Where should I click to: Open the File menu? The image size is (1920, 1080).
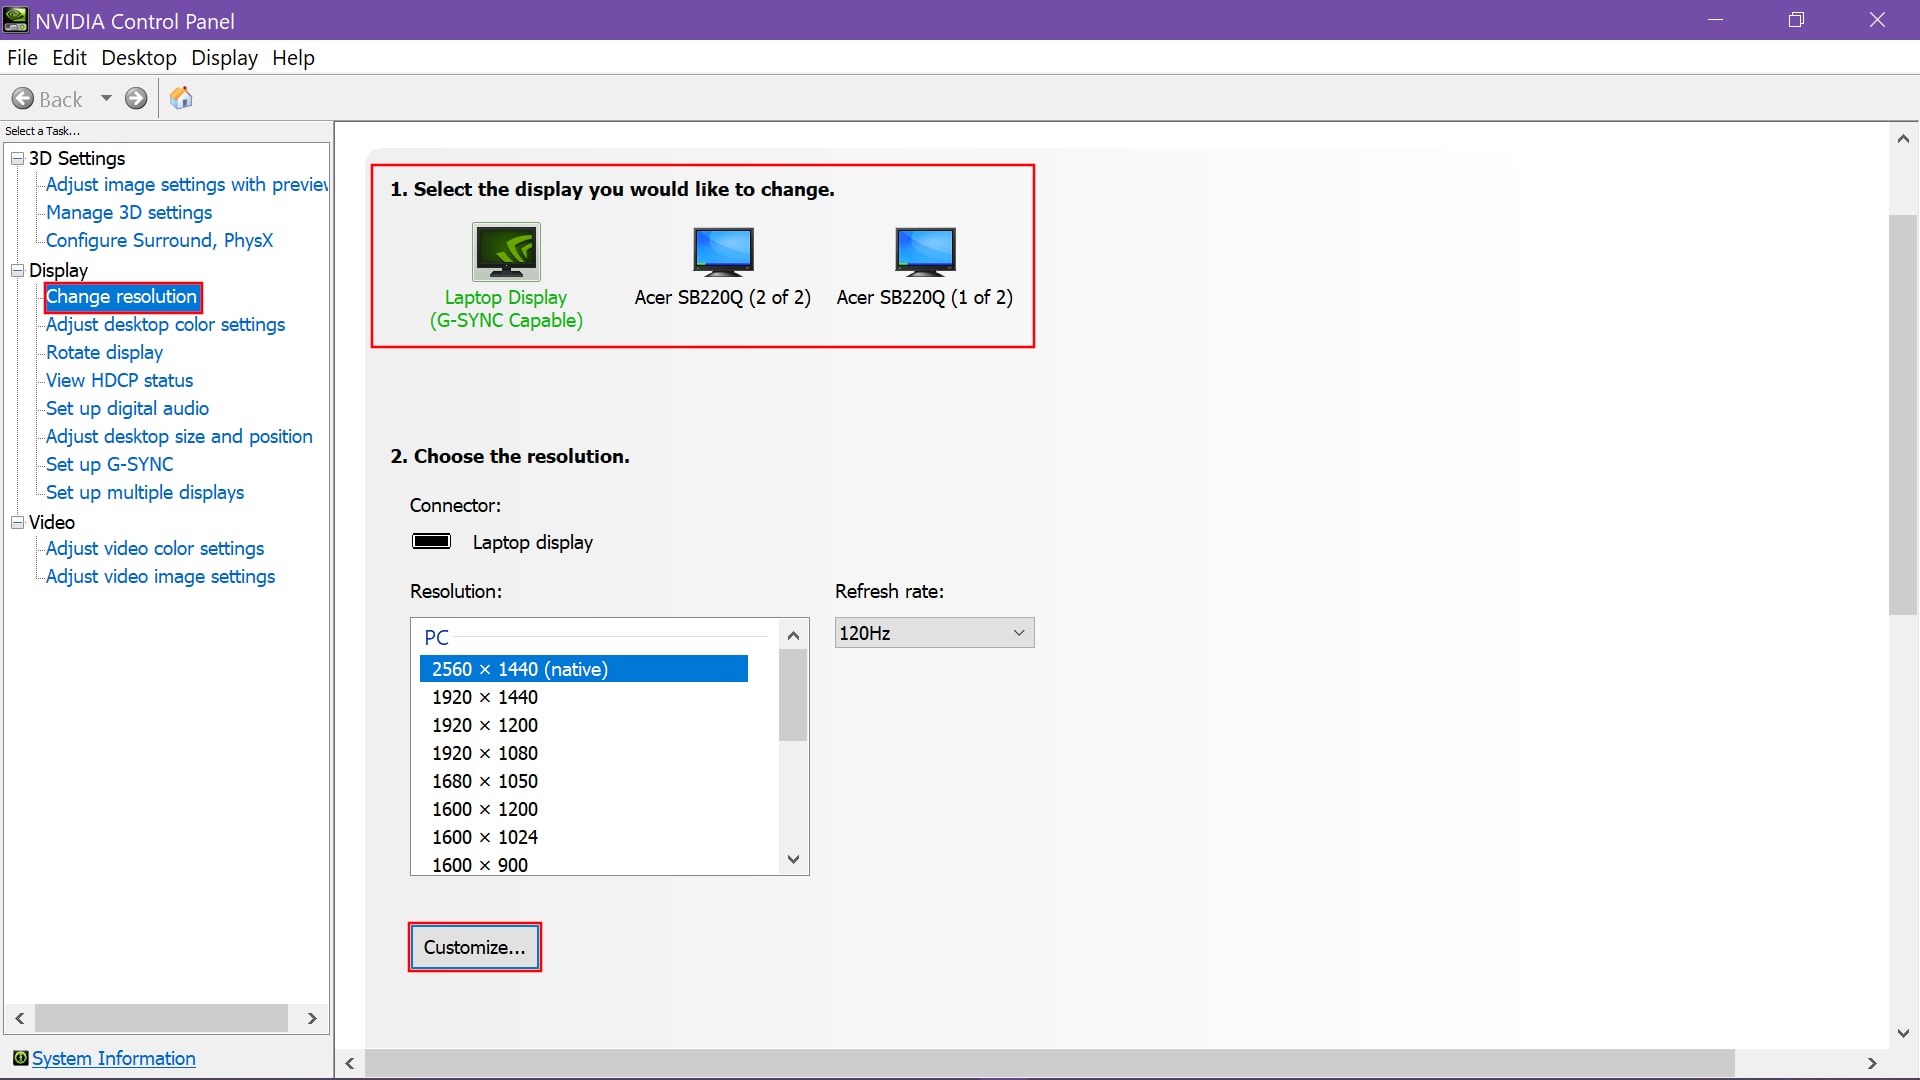click(21, 57)
